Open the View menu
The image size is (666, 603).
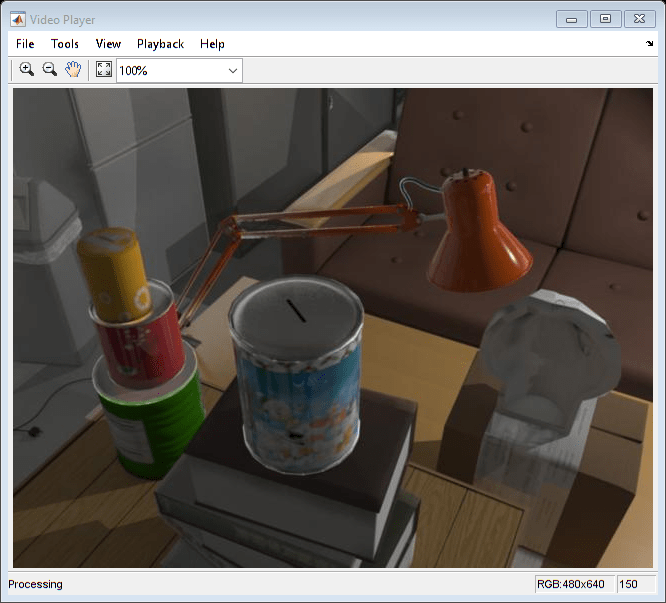point(108,44)
